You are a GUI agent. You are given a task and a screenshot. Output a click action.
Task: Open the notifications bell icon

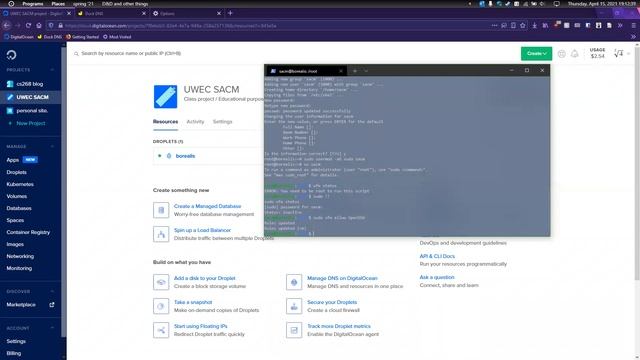(x=575, y=53)
